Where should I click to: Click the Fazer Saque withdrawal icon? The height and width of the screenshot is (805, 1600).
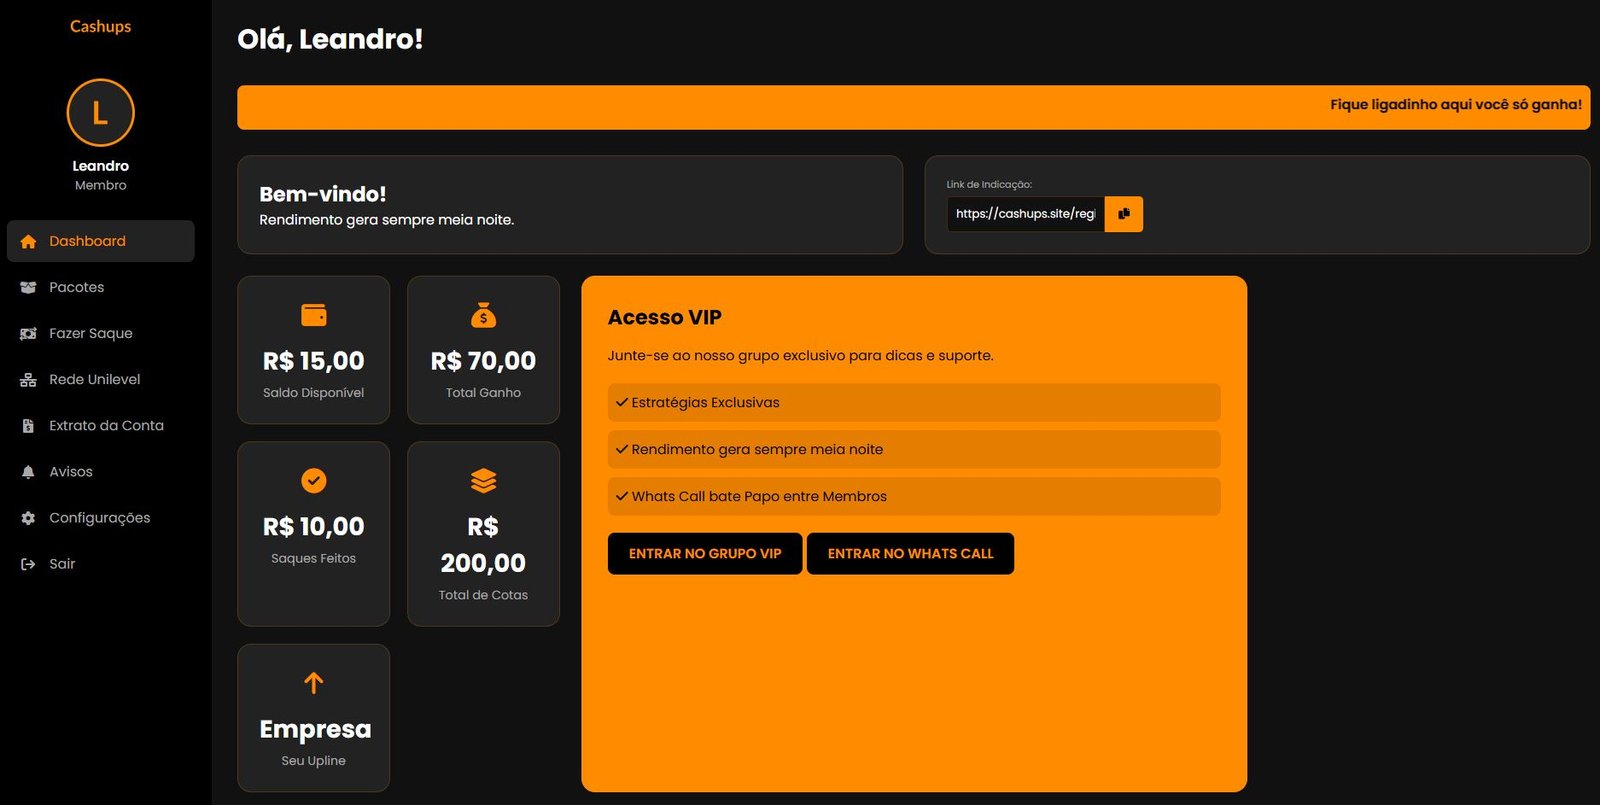click(28, 333)
